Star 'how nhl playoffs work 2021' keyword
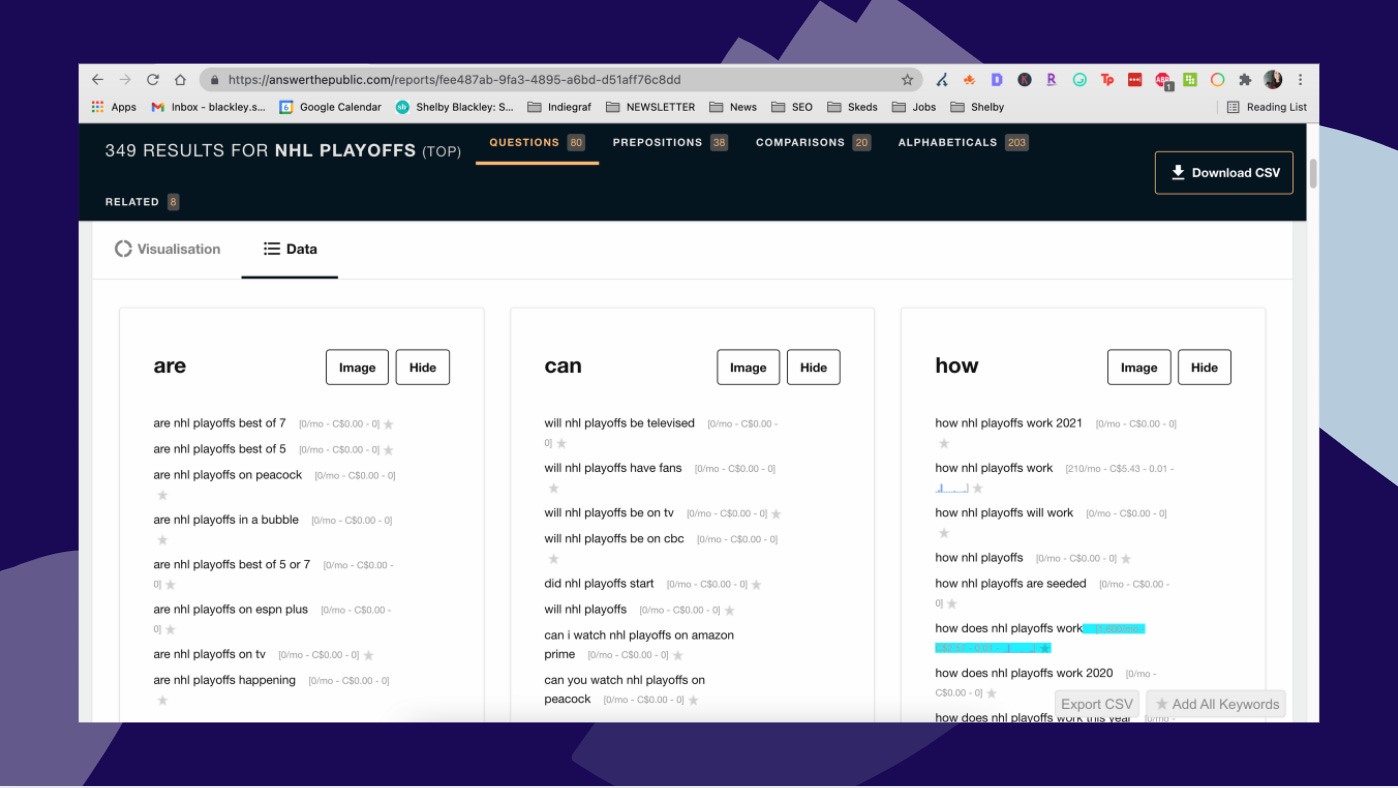1398x788 pixels. point(944,443)
